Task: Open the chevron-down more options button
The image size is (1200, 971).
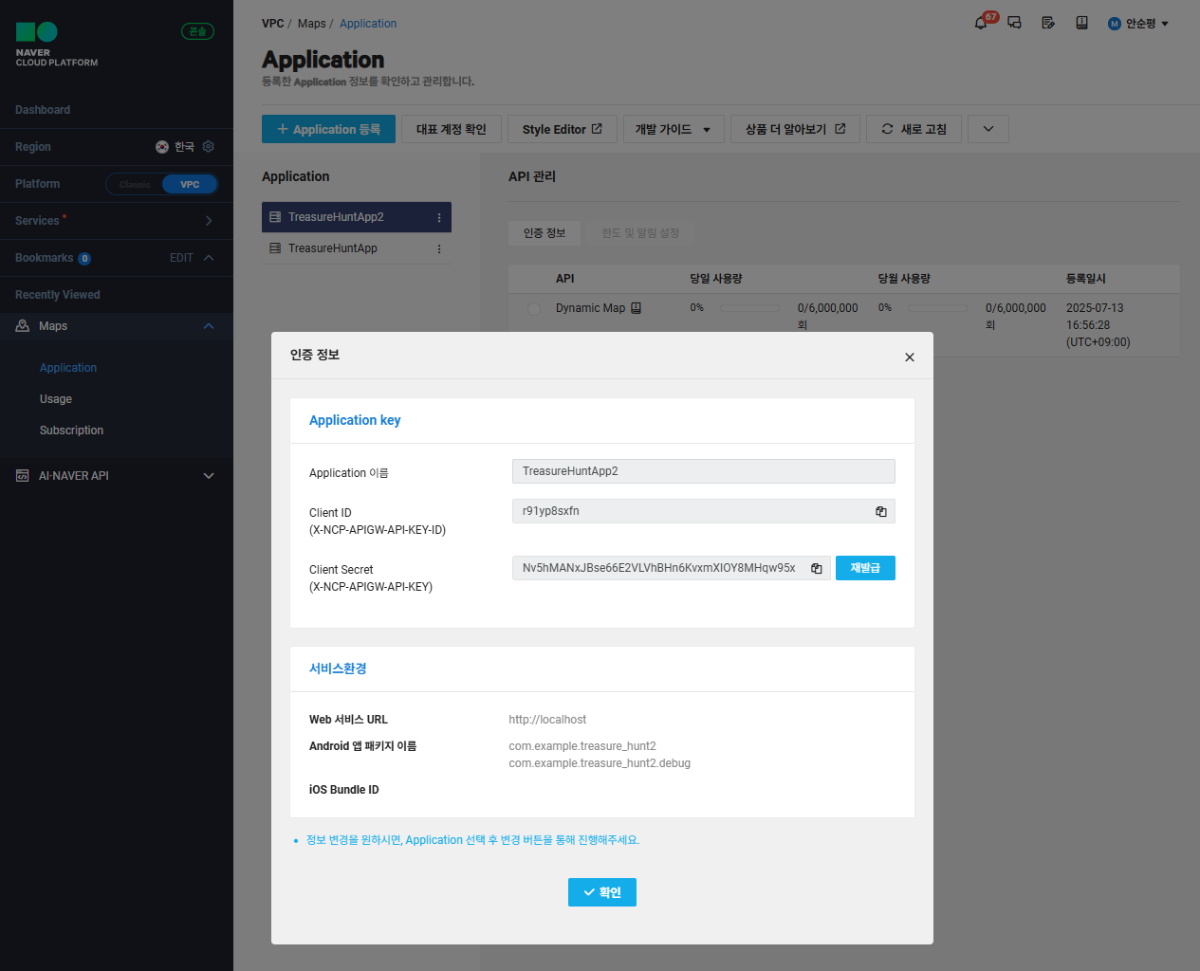Action: (x=988, y=129)
